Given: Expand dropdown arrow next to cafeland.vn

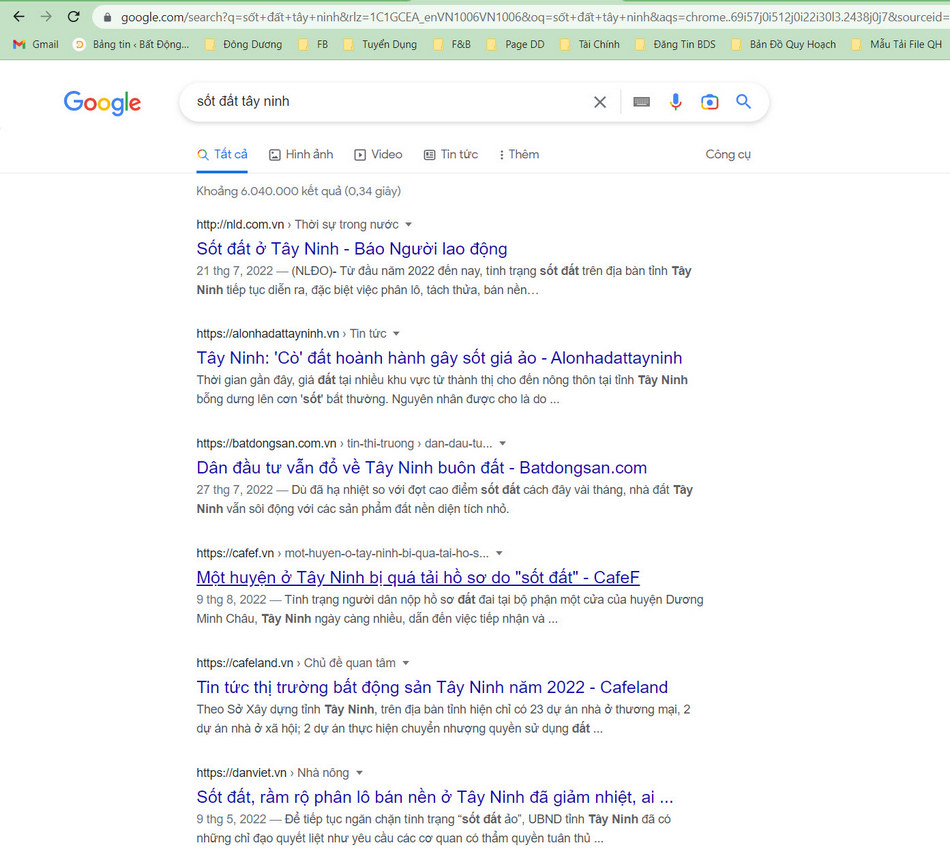Looking at the screenshot, I should pos(406,663).
